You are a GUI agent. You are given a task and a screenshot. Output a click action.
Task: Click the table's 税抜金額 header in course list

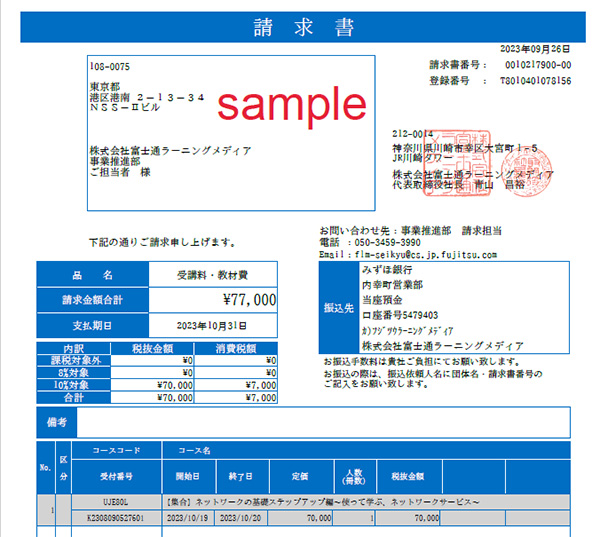(409, 477)
